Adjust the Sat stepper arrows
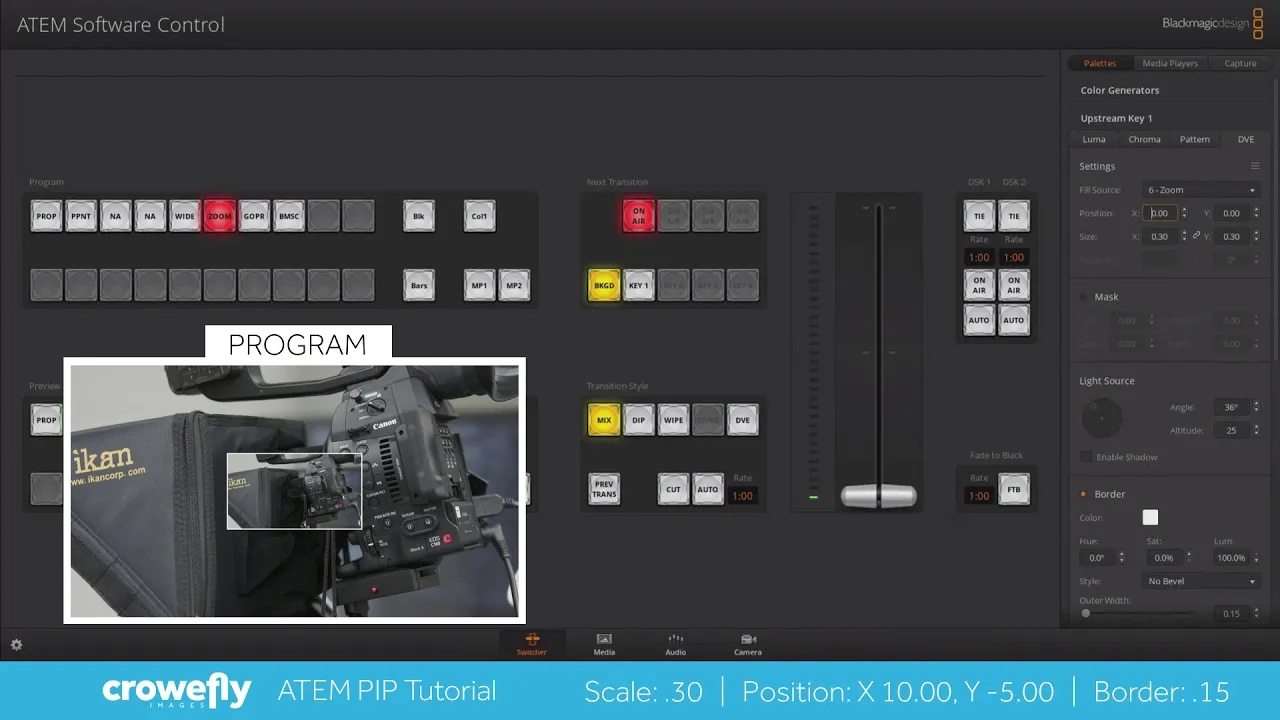Viewport: 1280px width, 720px height. click(x=1190, y=558)
